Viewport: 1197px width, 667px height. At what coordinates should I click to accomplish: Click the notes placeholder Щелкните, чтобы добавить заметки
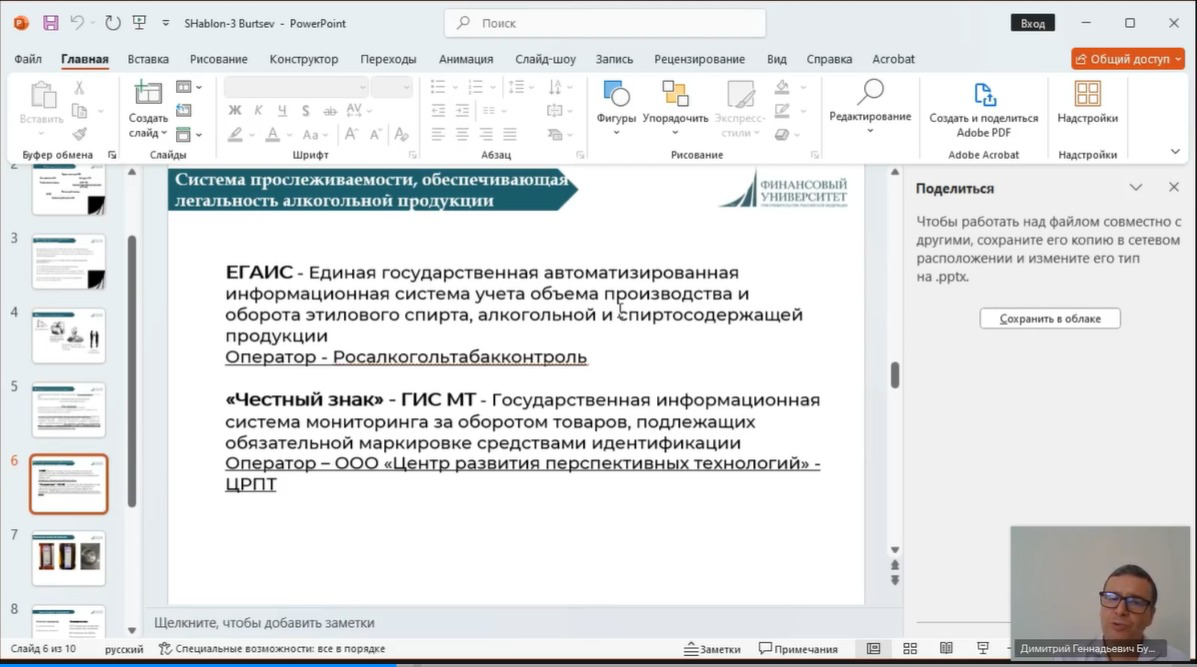click(x=264, y=623)
